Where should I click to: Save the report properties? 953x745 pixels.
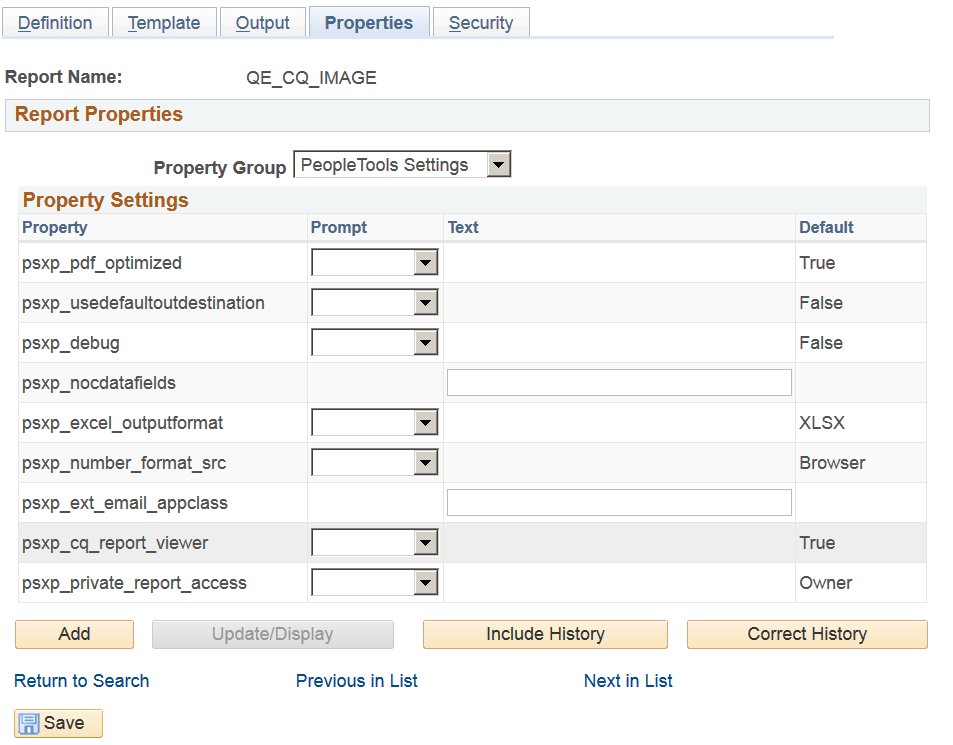coord(58,723)
